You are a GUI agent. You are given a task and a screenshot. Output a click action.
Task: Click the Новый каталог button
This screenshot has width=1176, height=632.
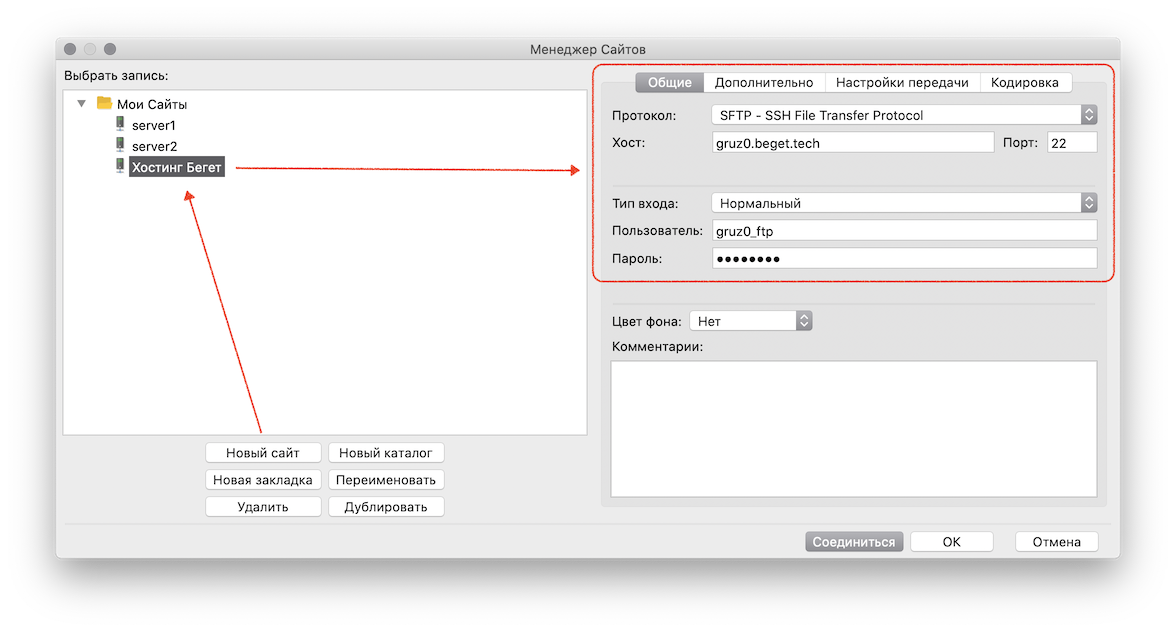click(x=386, y=453)
